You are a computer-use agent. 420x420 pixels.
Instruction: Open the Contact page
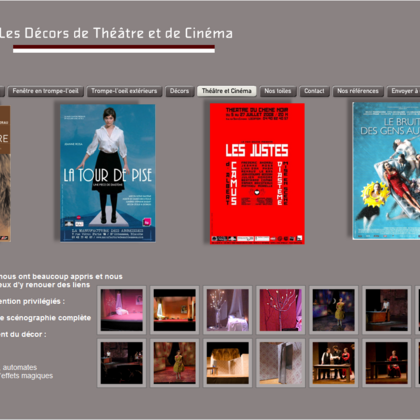point(314,91)
